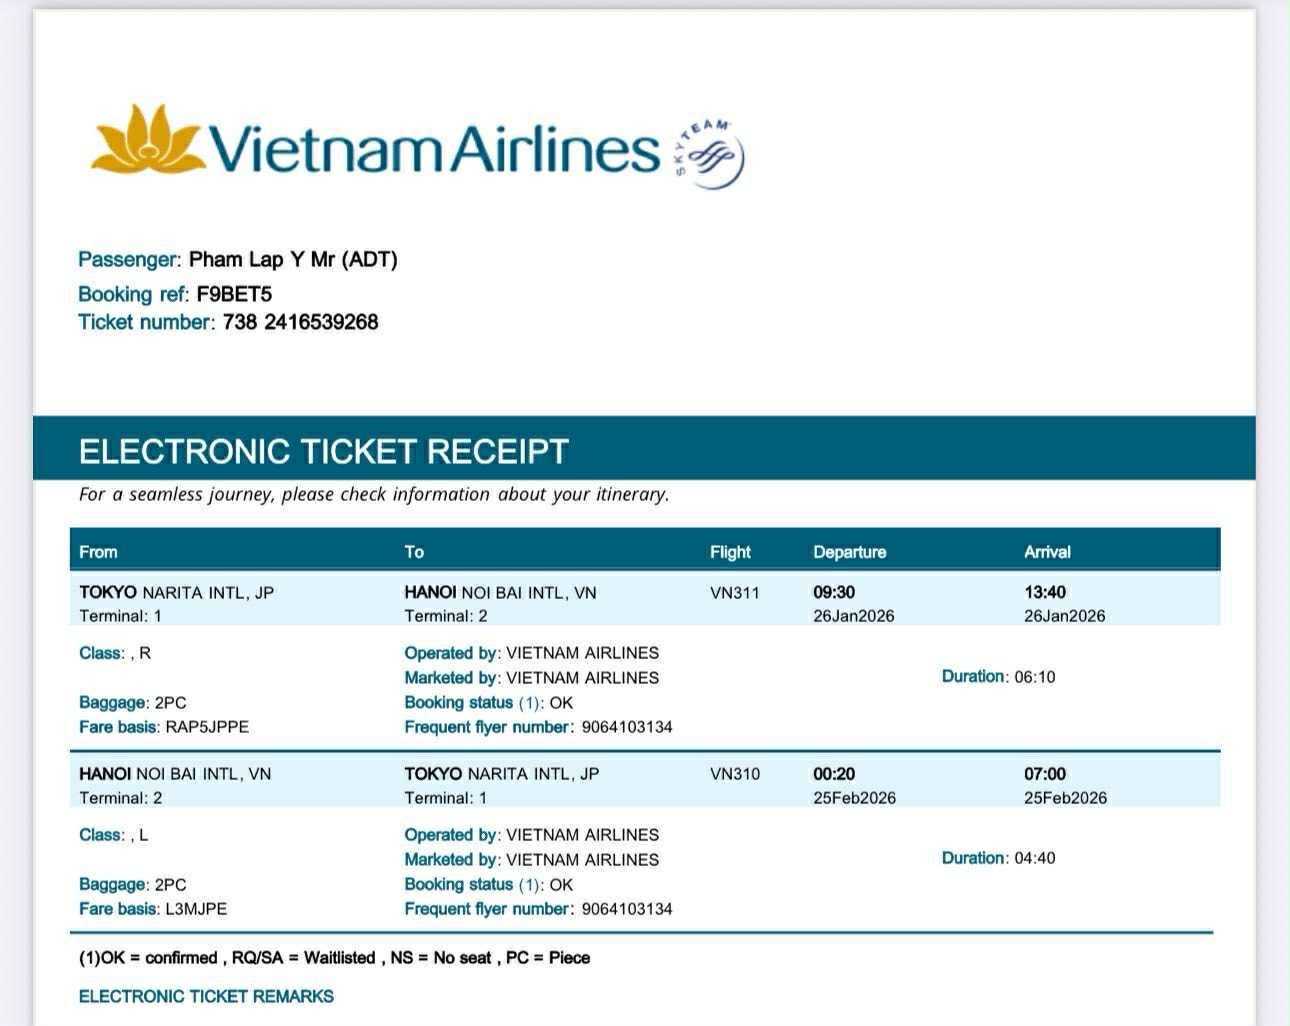Click the Duration 06:10 value
Screen dimensions: 1290x1026
[x=1034, y=677]
